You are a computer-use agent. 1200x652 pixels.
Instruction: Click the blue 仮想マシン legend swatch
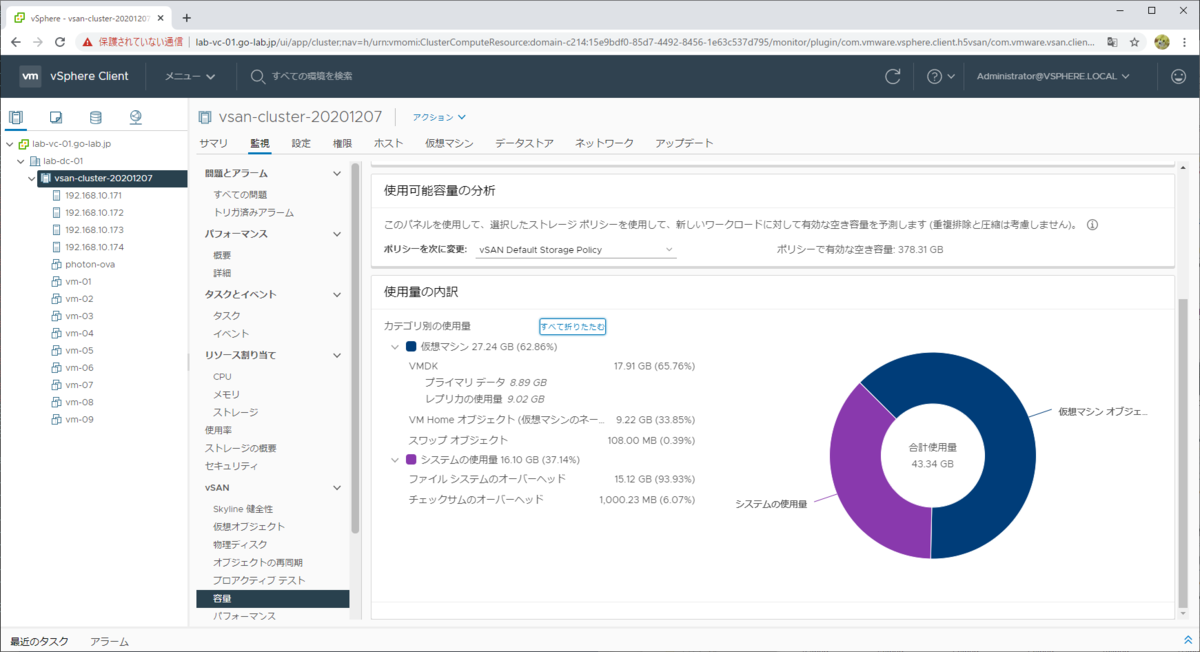tap(411, 347)
